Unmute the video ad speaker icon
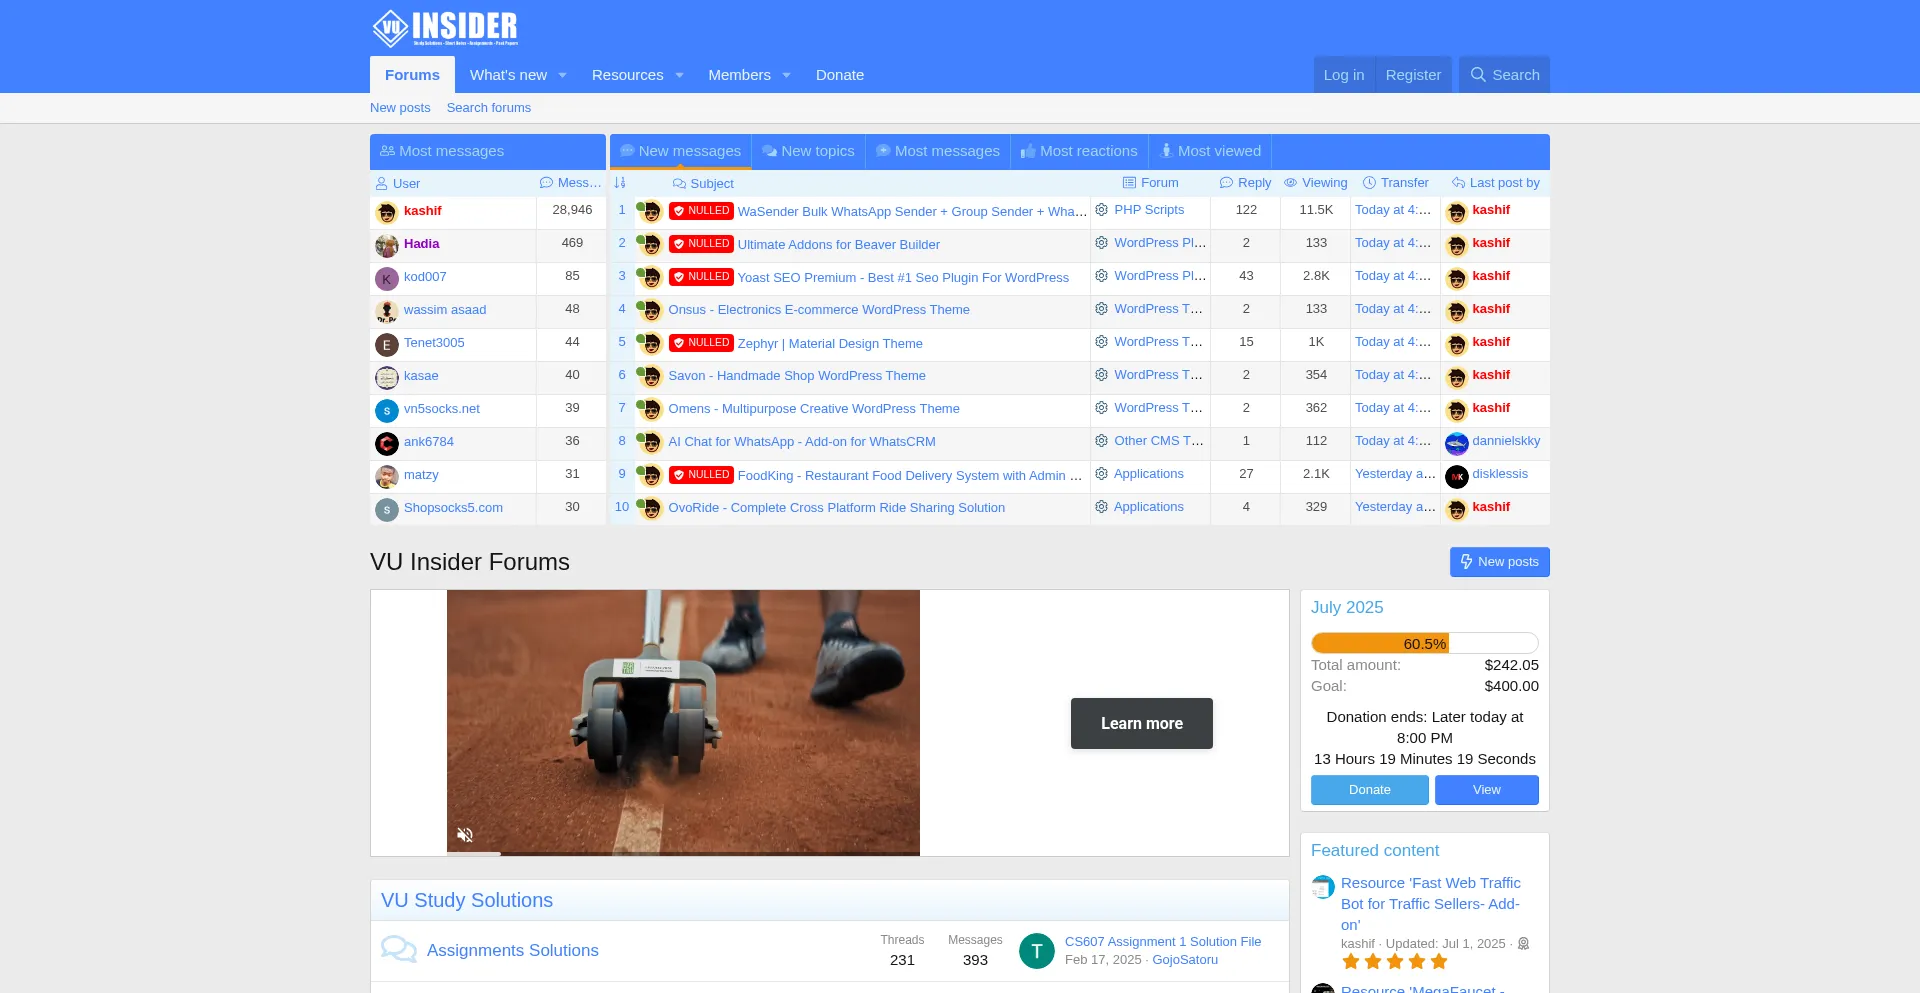The width and height of the screenshot is (1920, 993). (464, 834)
